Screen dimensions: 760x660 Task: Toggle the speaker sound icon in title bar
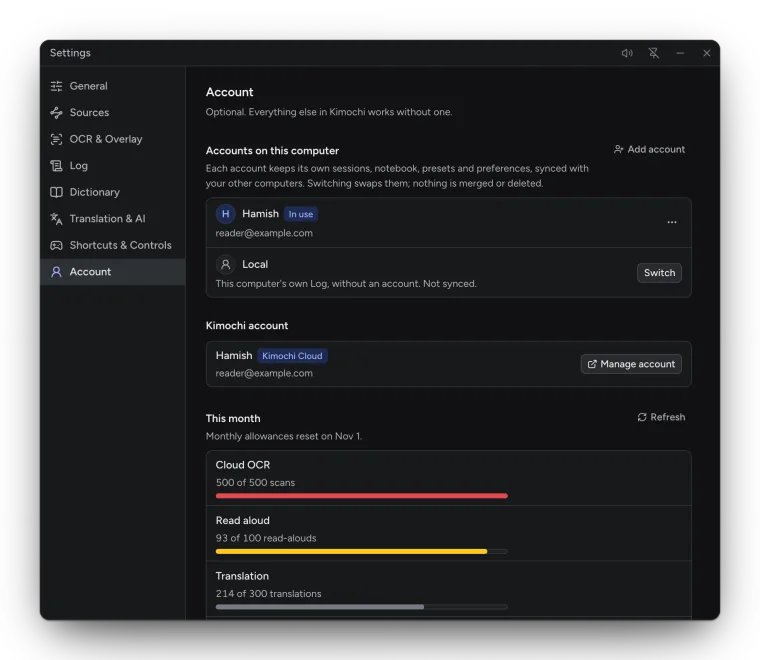tap(627, 53)
